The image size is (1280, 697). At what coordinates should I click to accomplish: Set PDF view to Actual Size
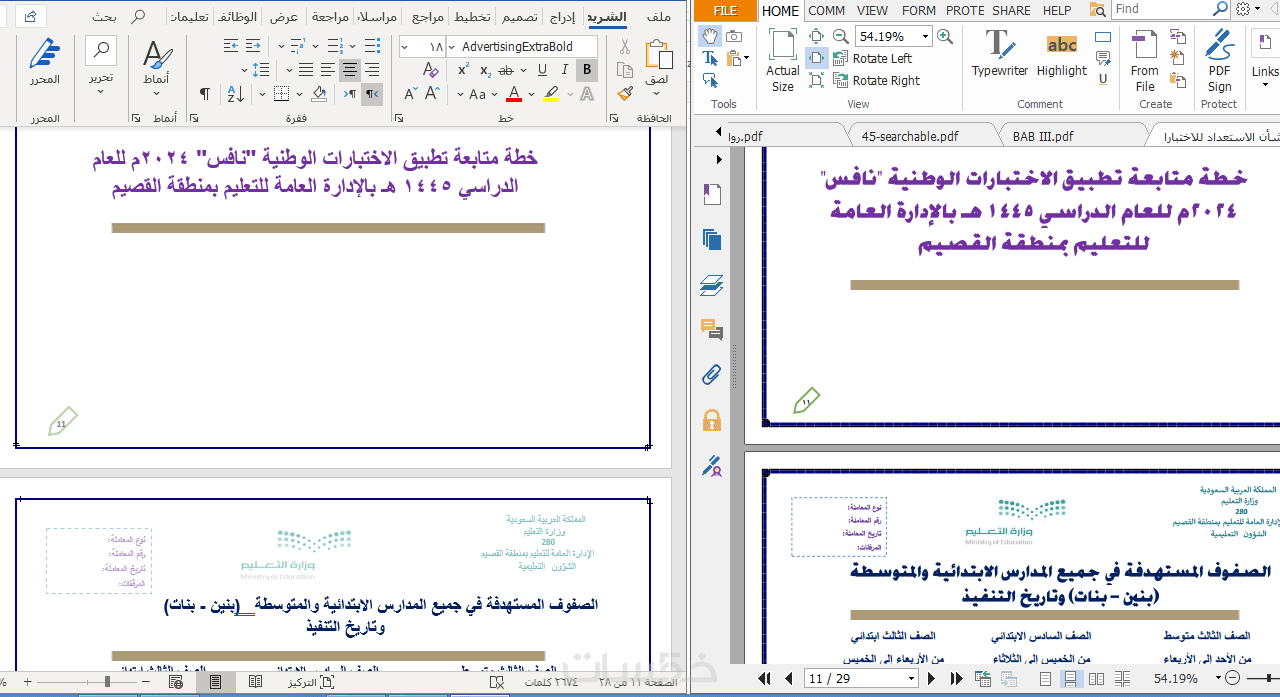[x=783, y=61]
